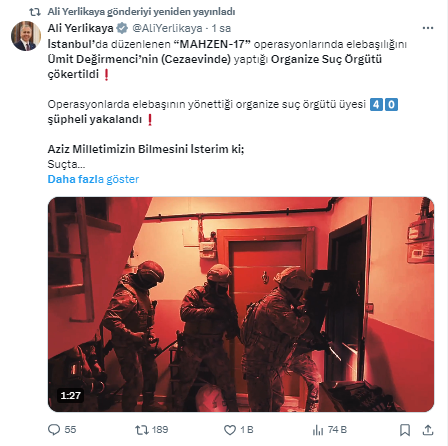Screen dimensions: 448x446
Task: Open 'Ali Yerlikaya gönderiyi yeniden yayınladı' link
Action: pos(141,12)
